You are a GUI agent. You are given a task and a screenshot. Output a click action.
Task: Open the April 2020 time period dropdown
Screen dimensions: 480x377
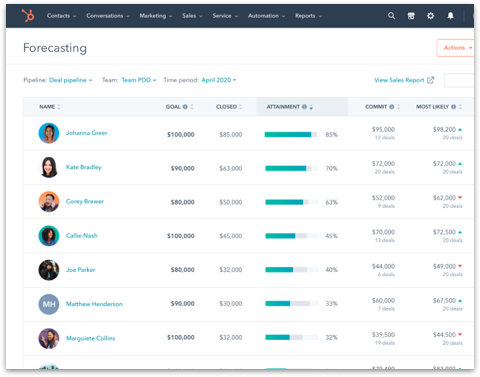coord(219,80)
